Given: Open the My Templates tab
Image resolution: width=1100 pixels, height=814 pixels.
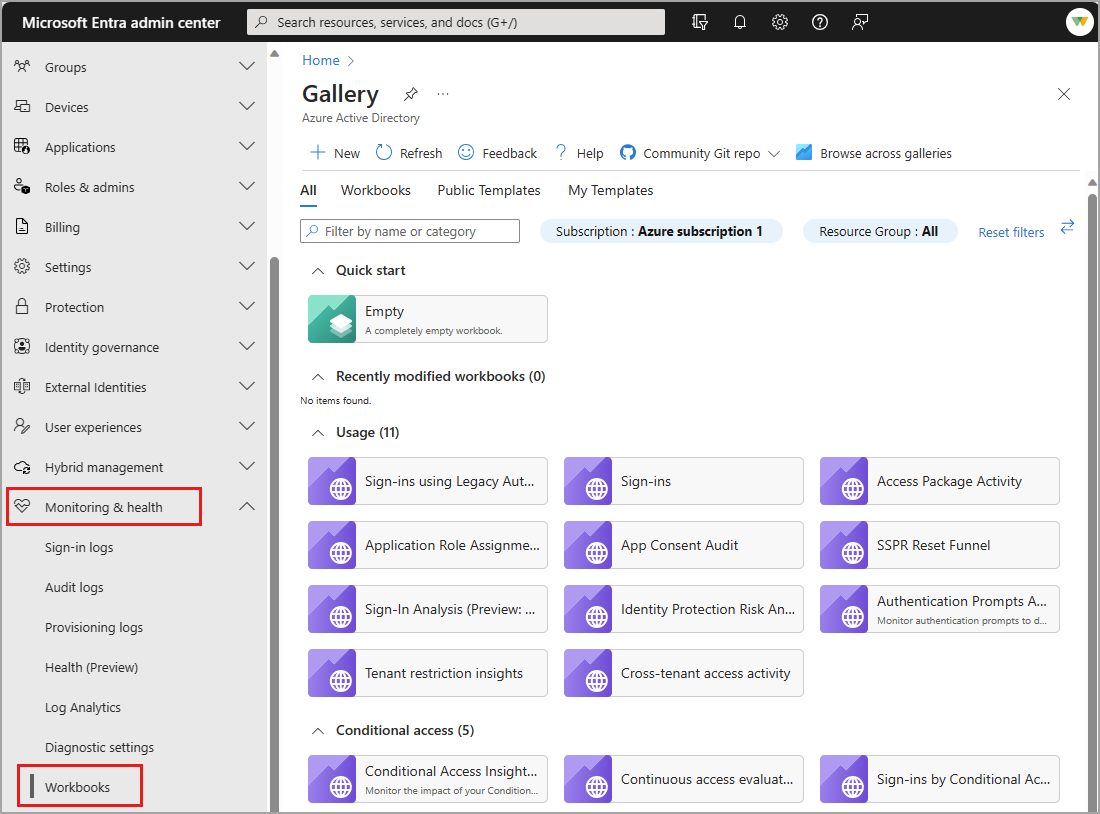Looking at the screenshot, I should pos(610,190).
